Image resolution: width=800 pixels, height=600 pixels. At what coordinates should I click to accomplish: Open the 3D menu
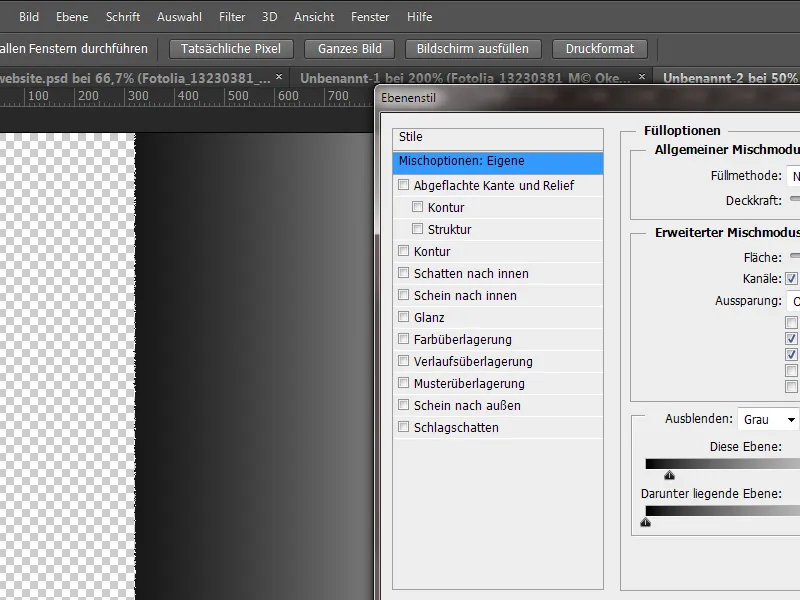tap(269, 17)
